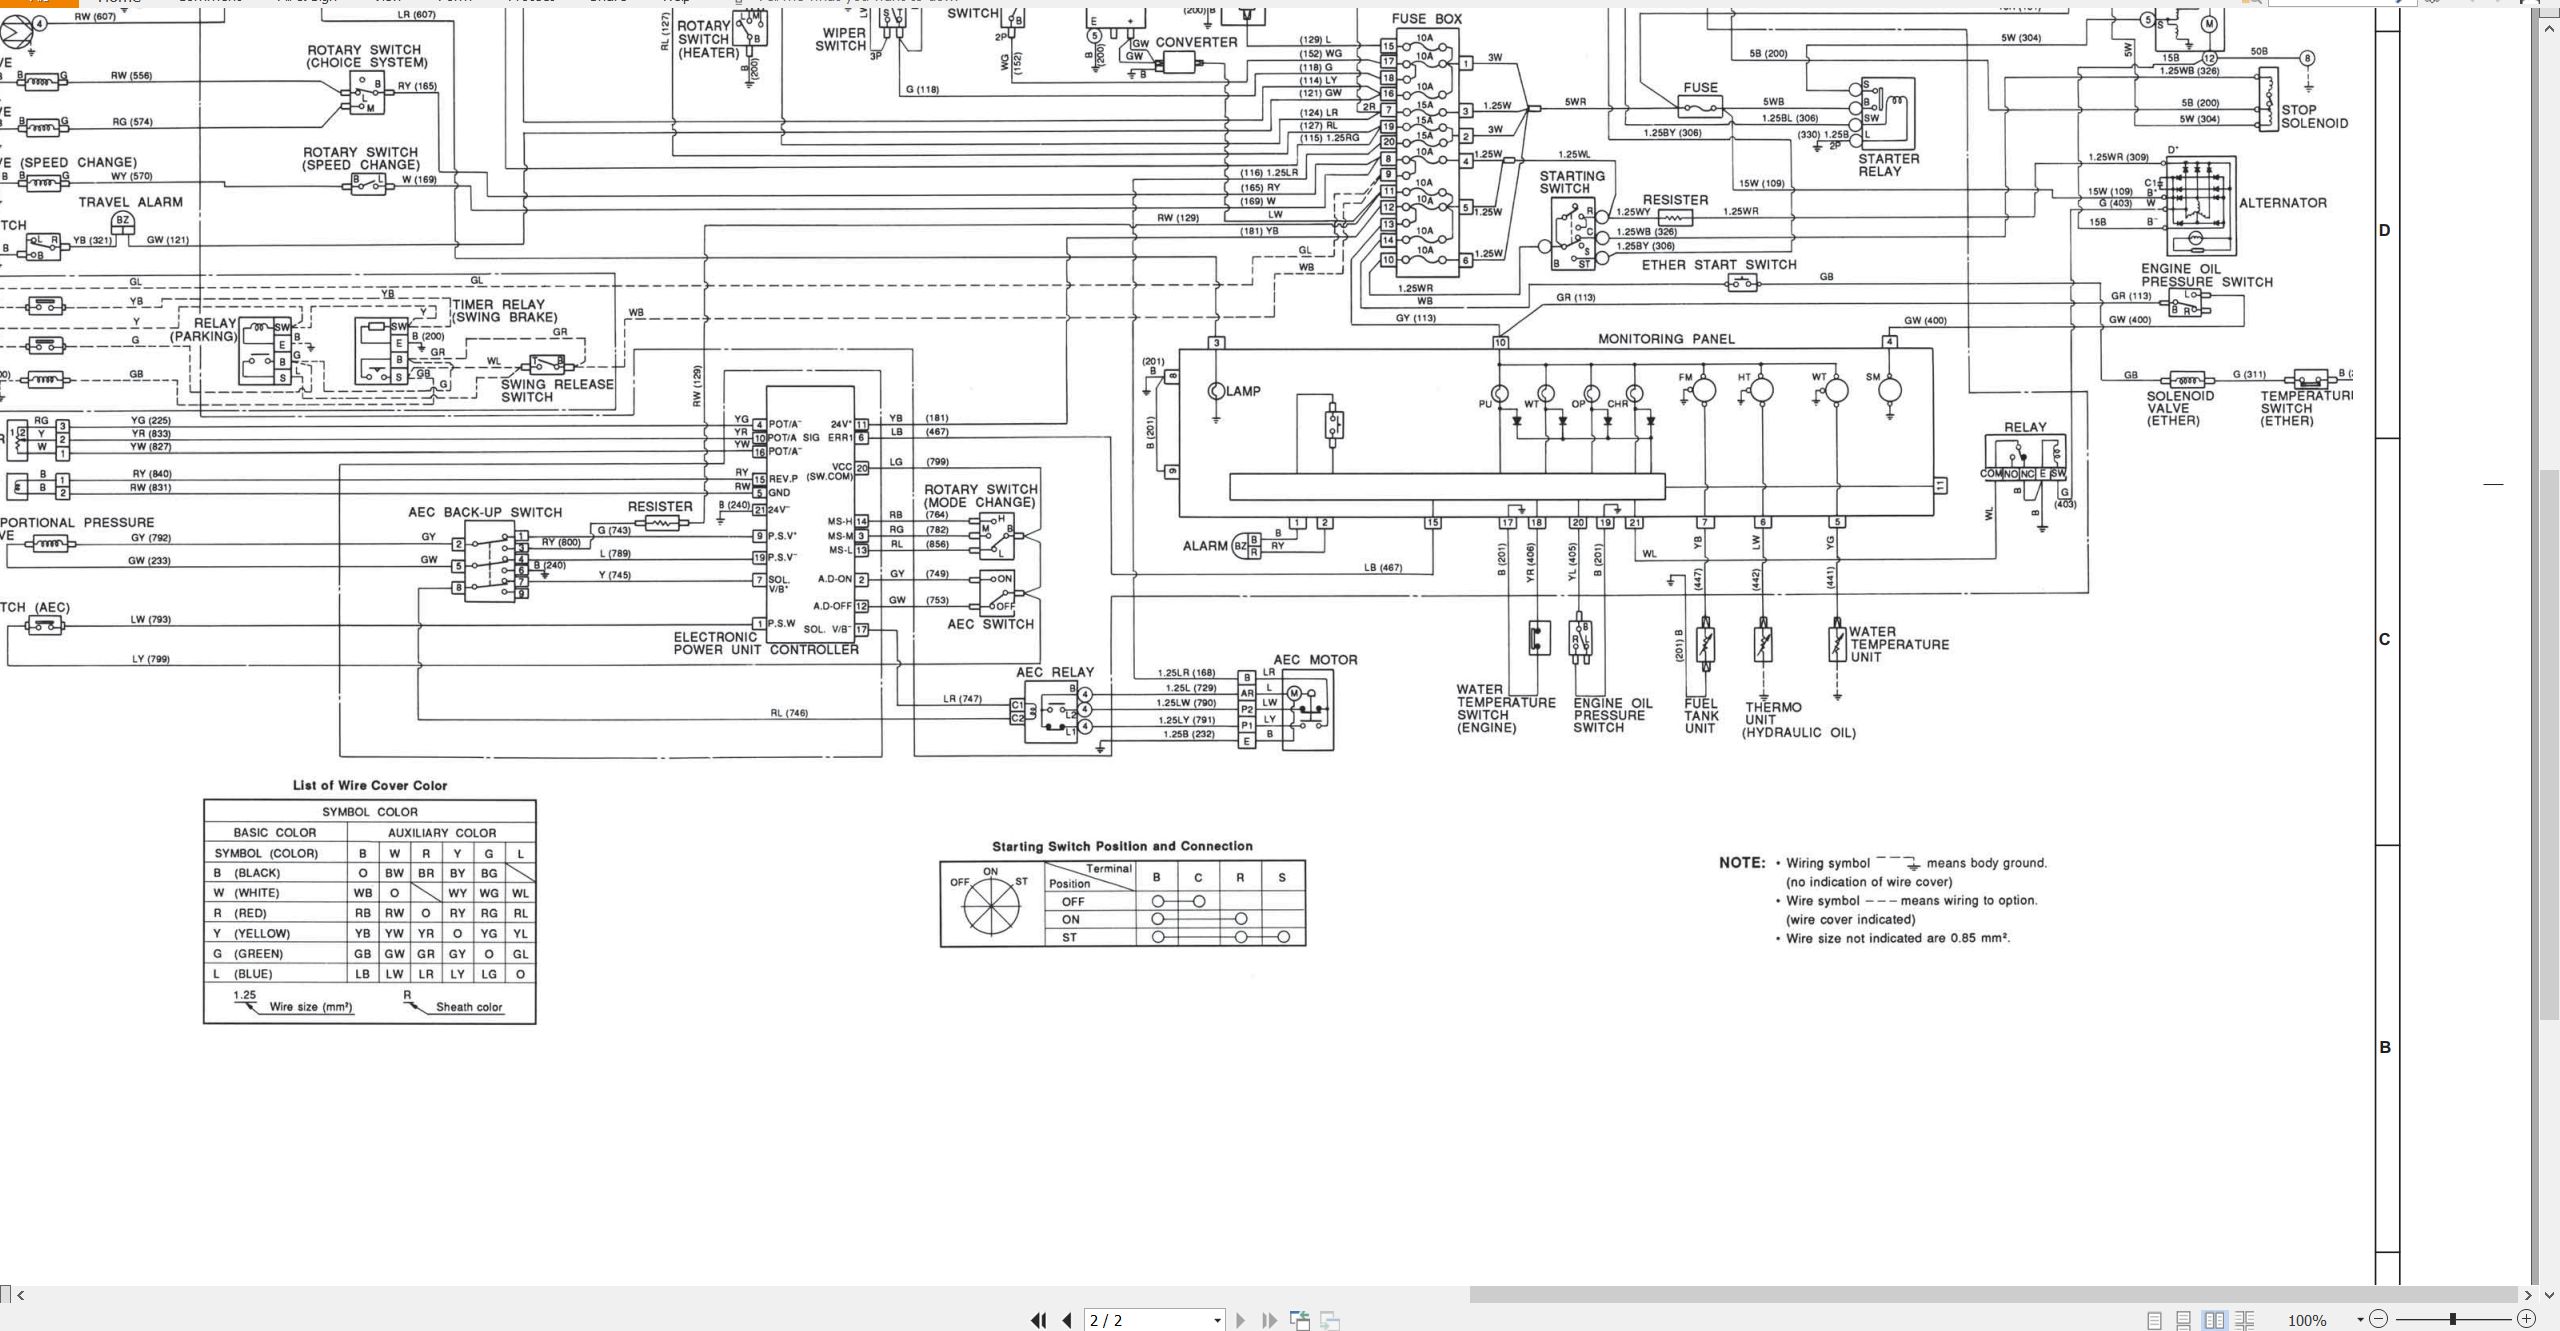This screenshot has height=1331, width=2560.
Task: Click the AEC BACK-UP SWITCH label
Action: tap(485, 512)
